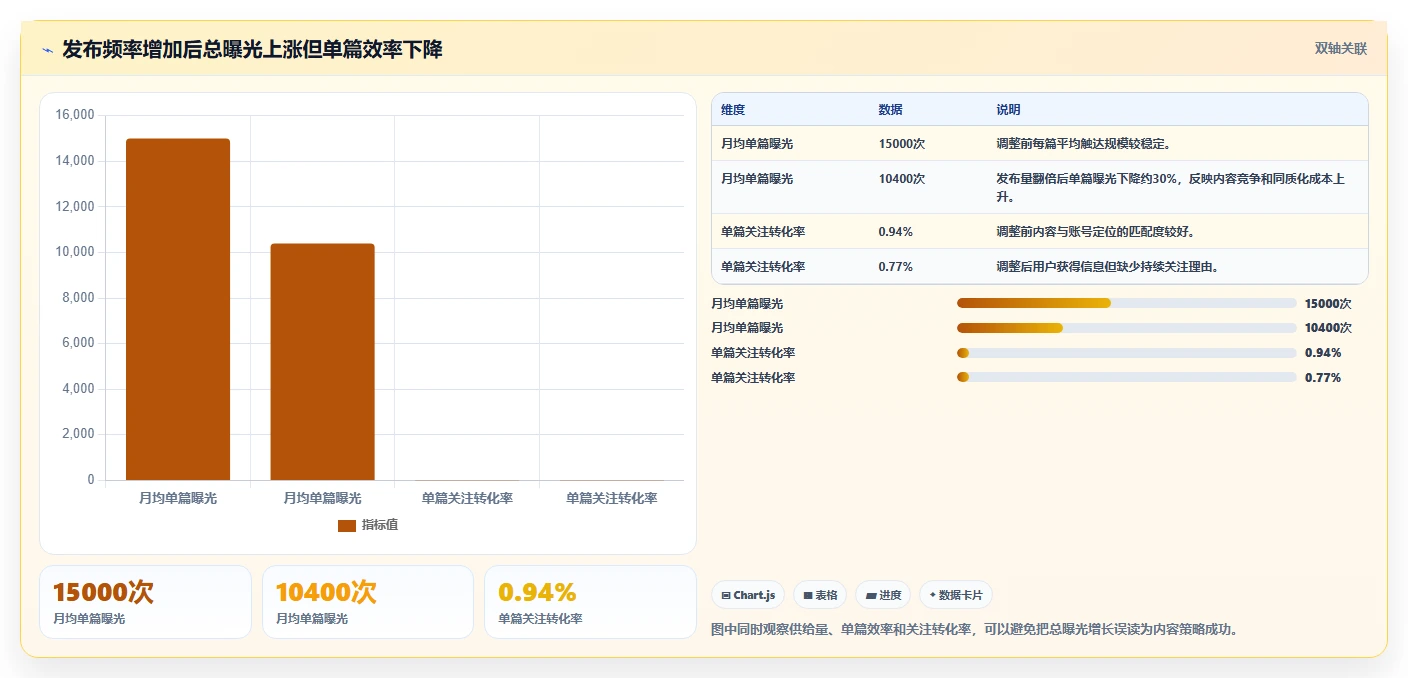Click the progress bar labeled 0.77%
Viewport: 1408px width, 678px height.
pos(1126,377)
